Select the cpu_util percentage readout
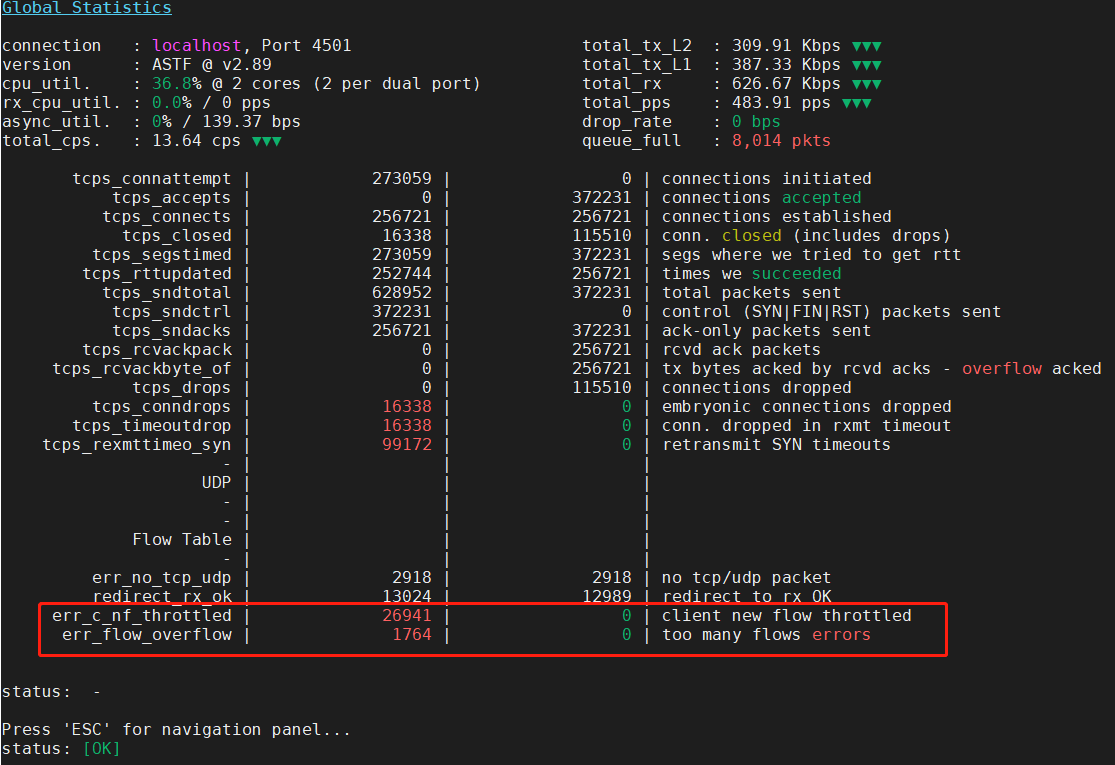Viewport: 1115px width, 765px height. [x=174, y=83]
